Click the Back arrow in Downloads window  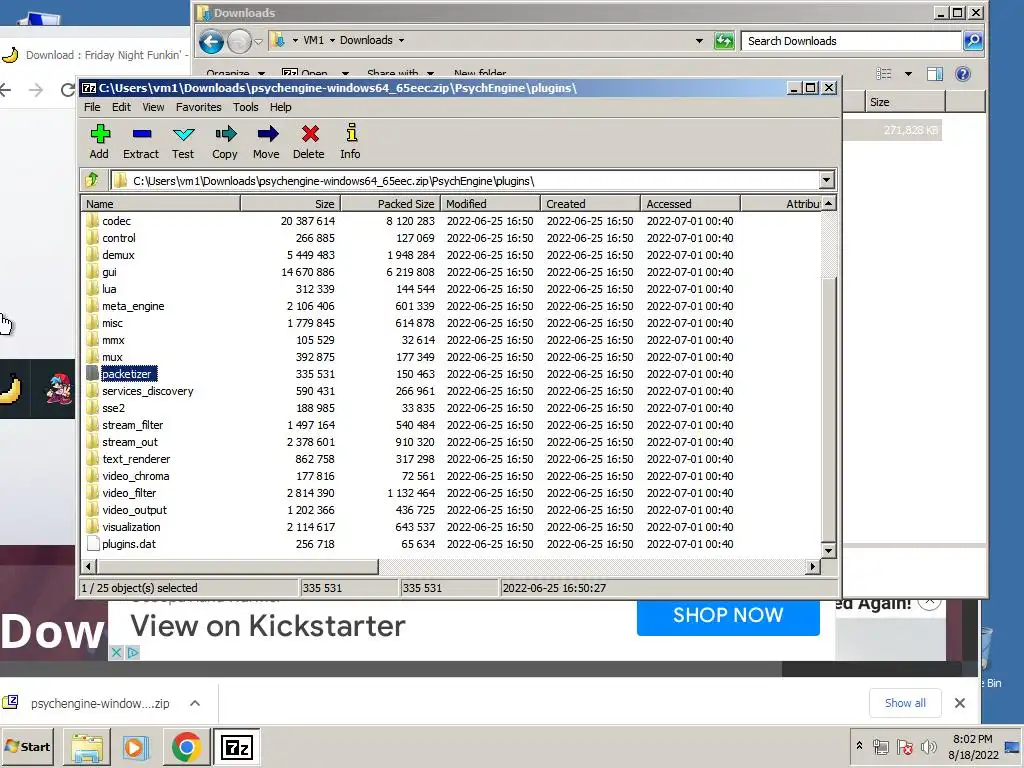(212, 41)
